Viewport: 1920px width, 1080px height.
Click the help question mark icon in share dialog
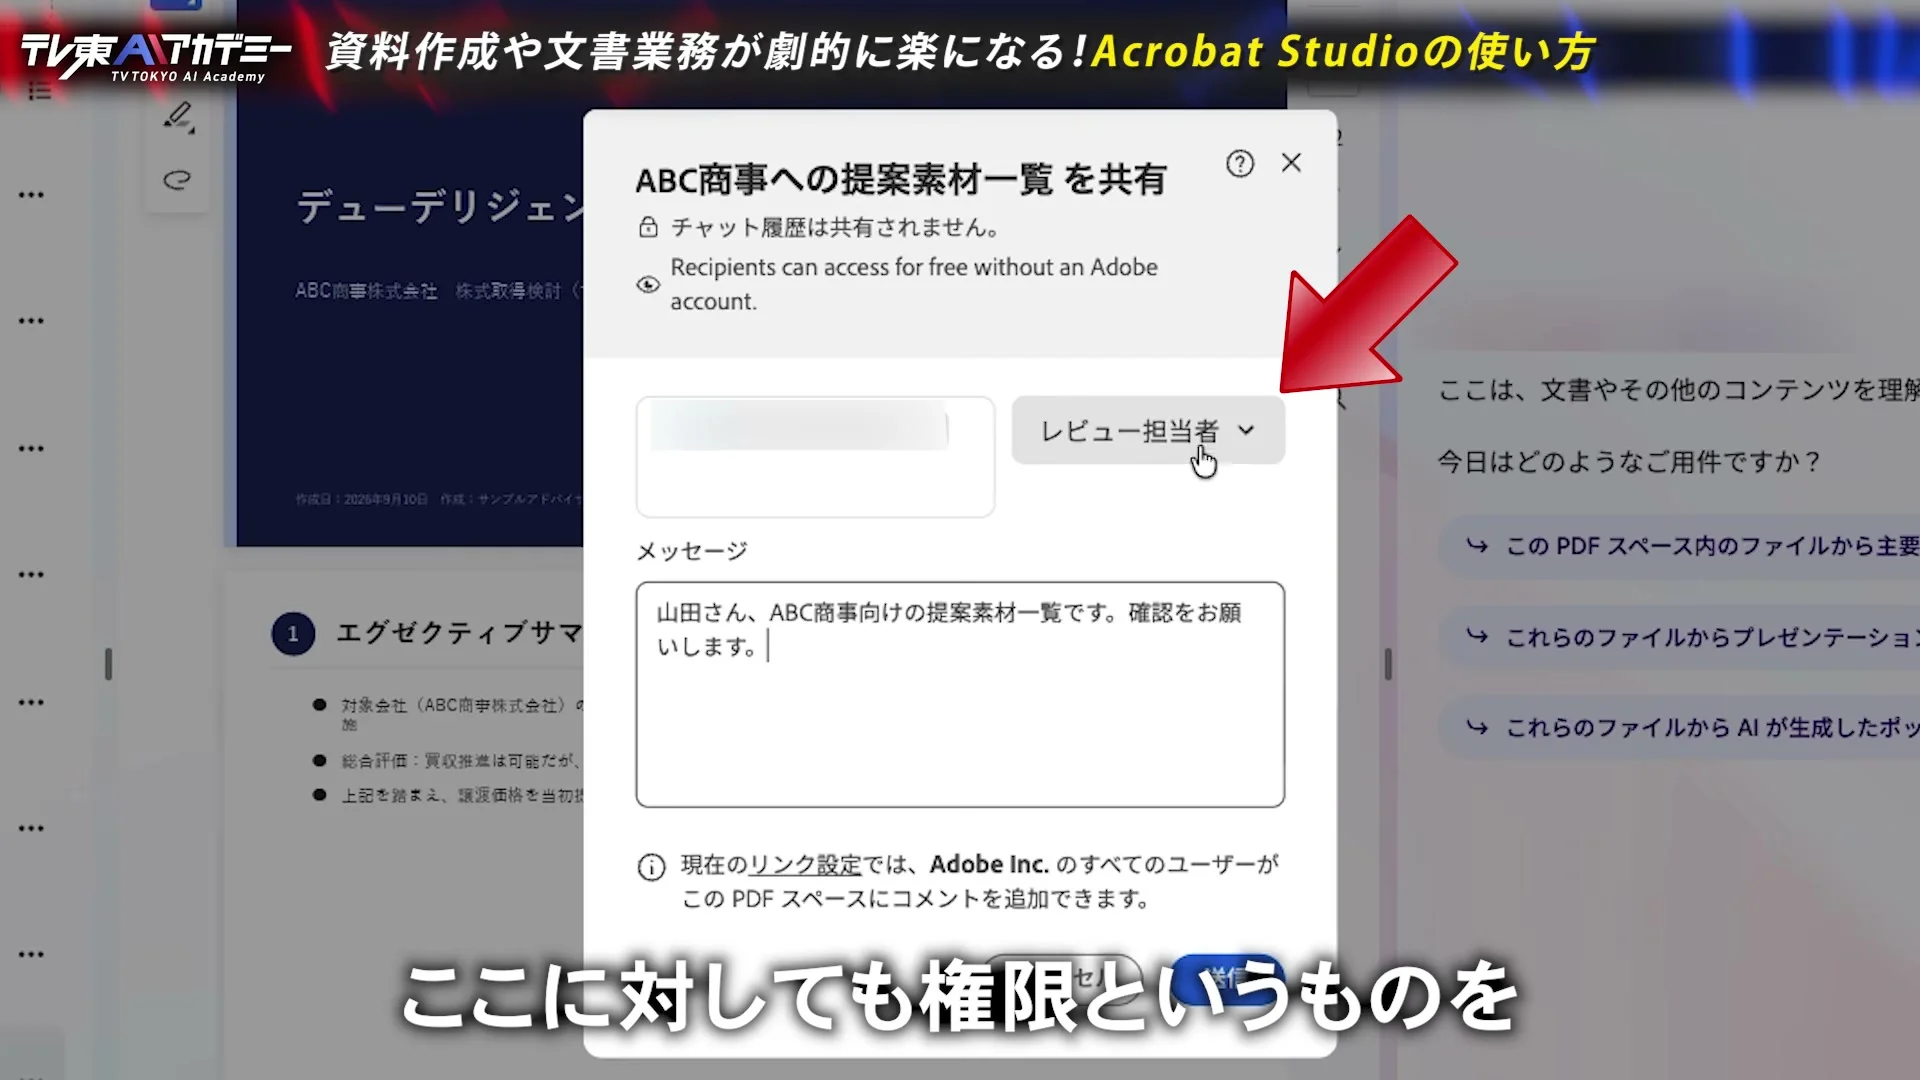coord(1240,164)
